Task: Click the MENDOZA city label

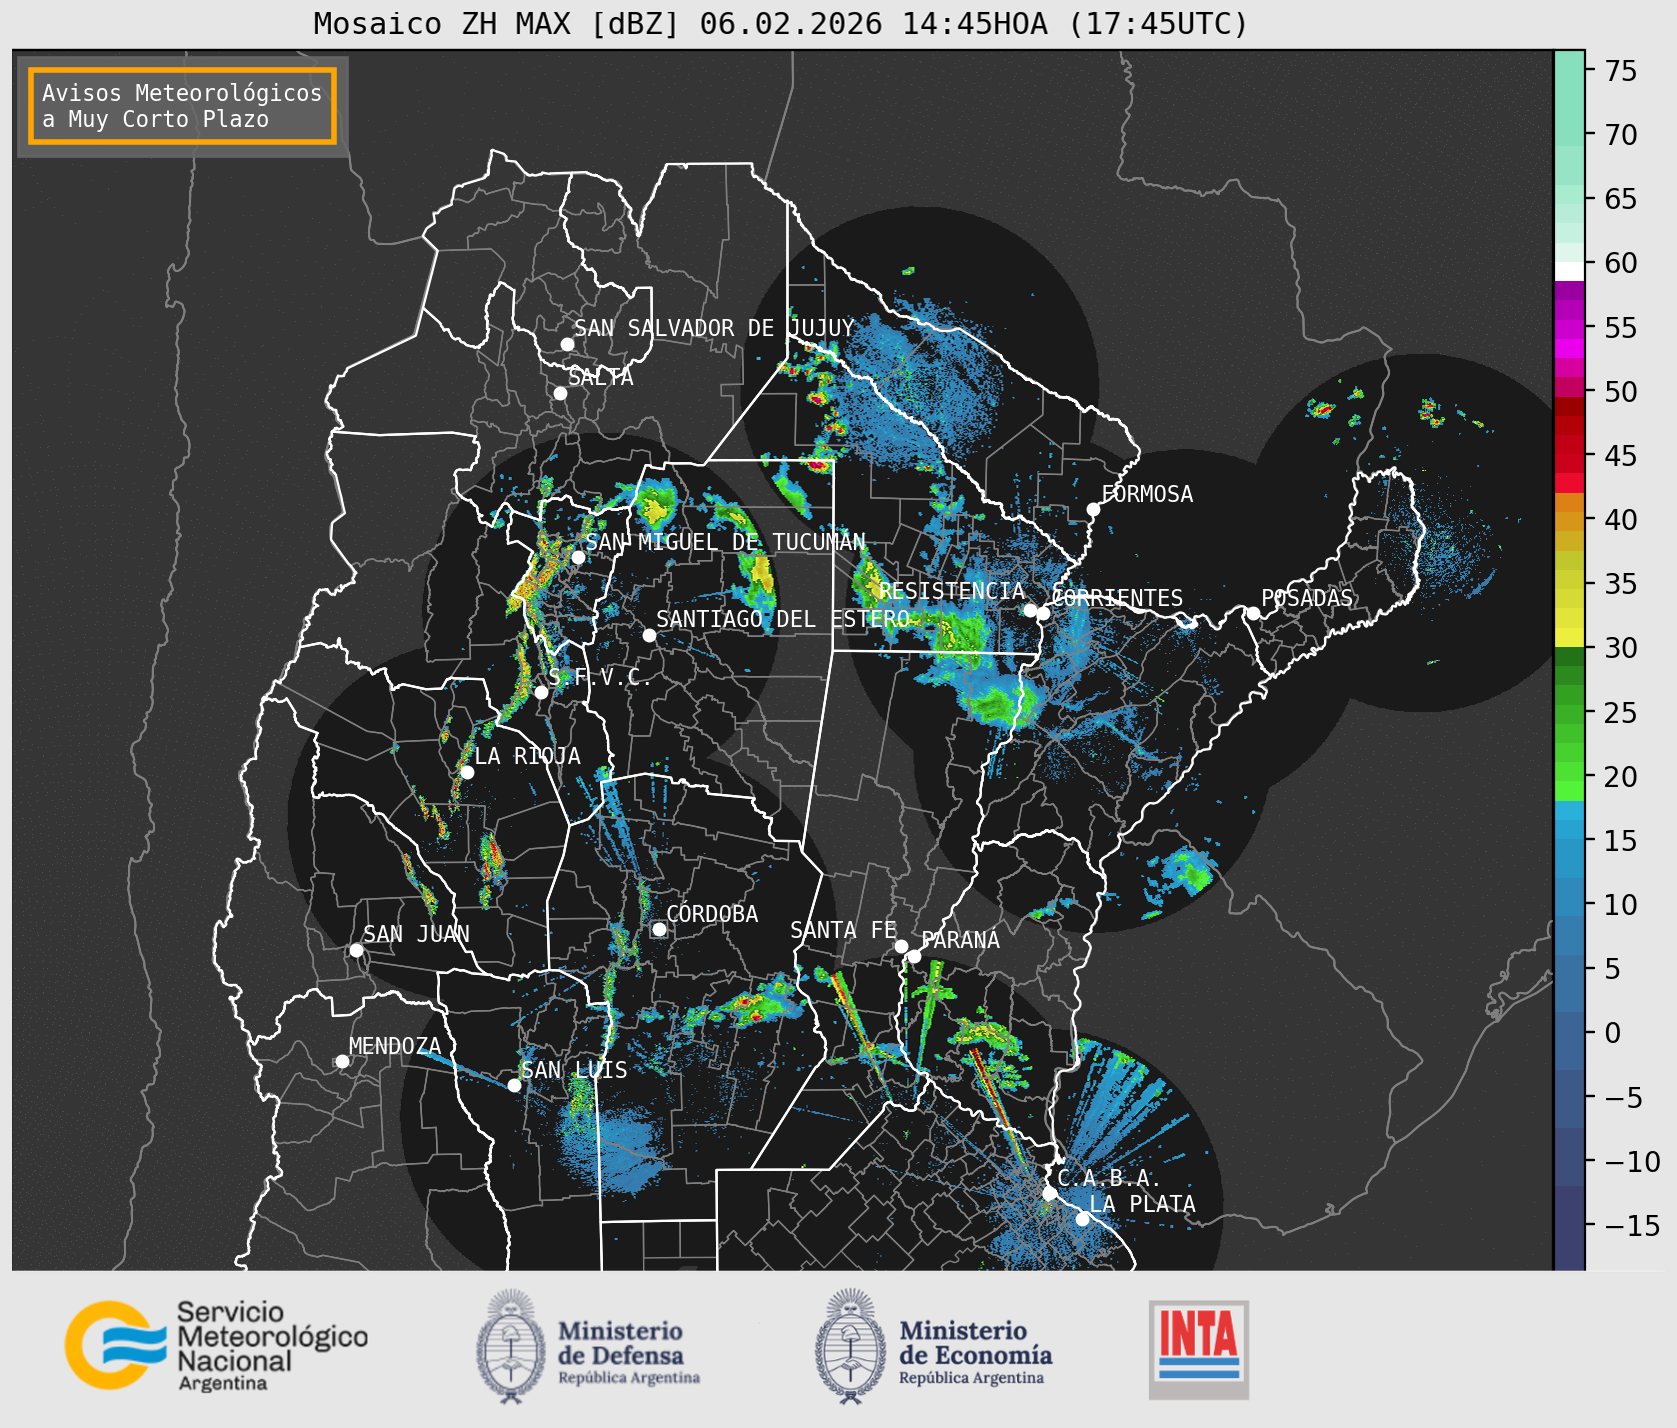Action: click(x=395, y=1046)
